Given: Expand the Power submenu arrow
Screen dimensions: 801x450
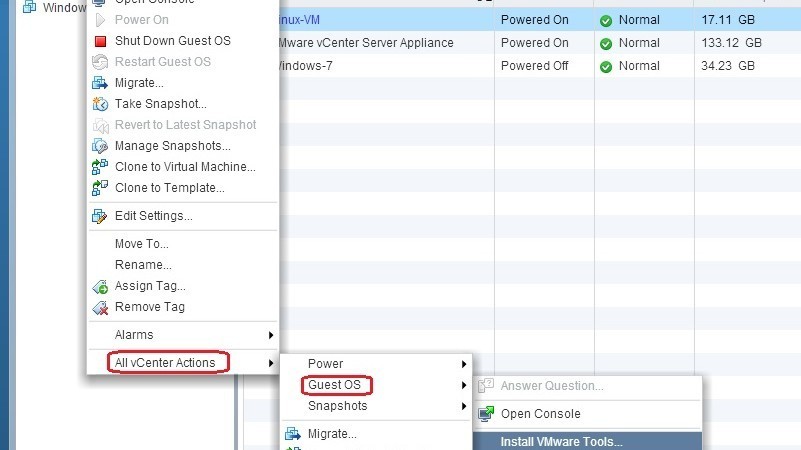Looking at the screenshot, I should [464, 364].
